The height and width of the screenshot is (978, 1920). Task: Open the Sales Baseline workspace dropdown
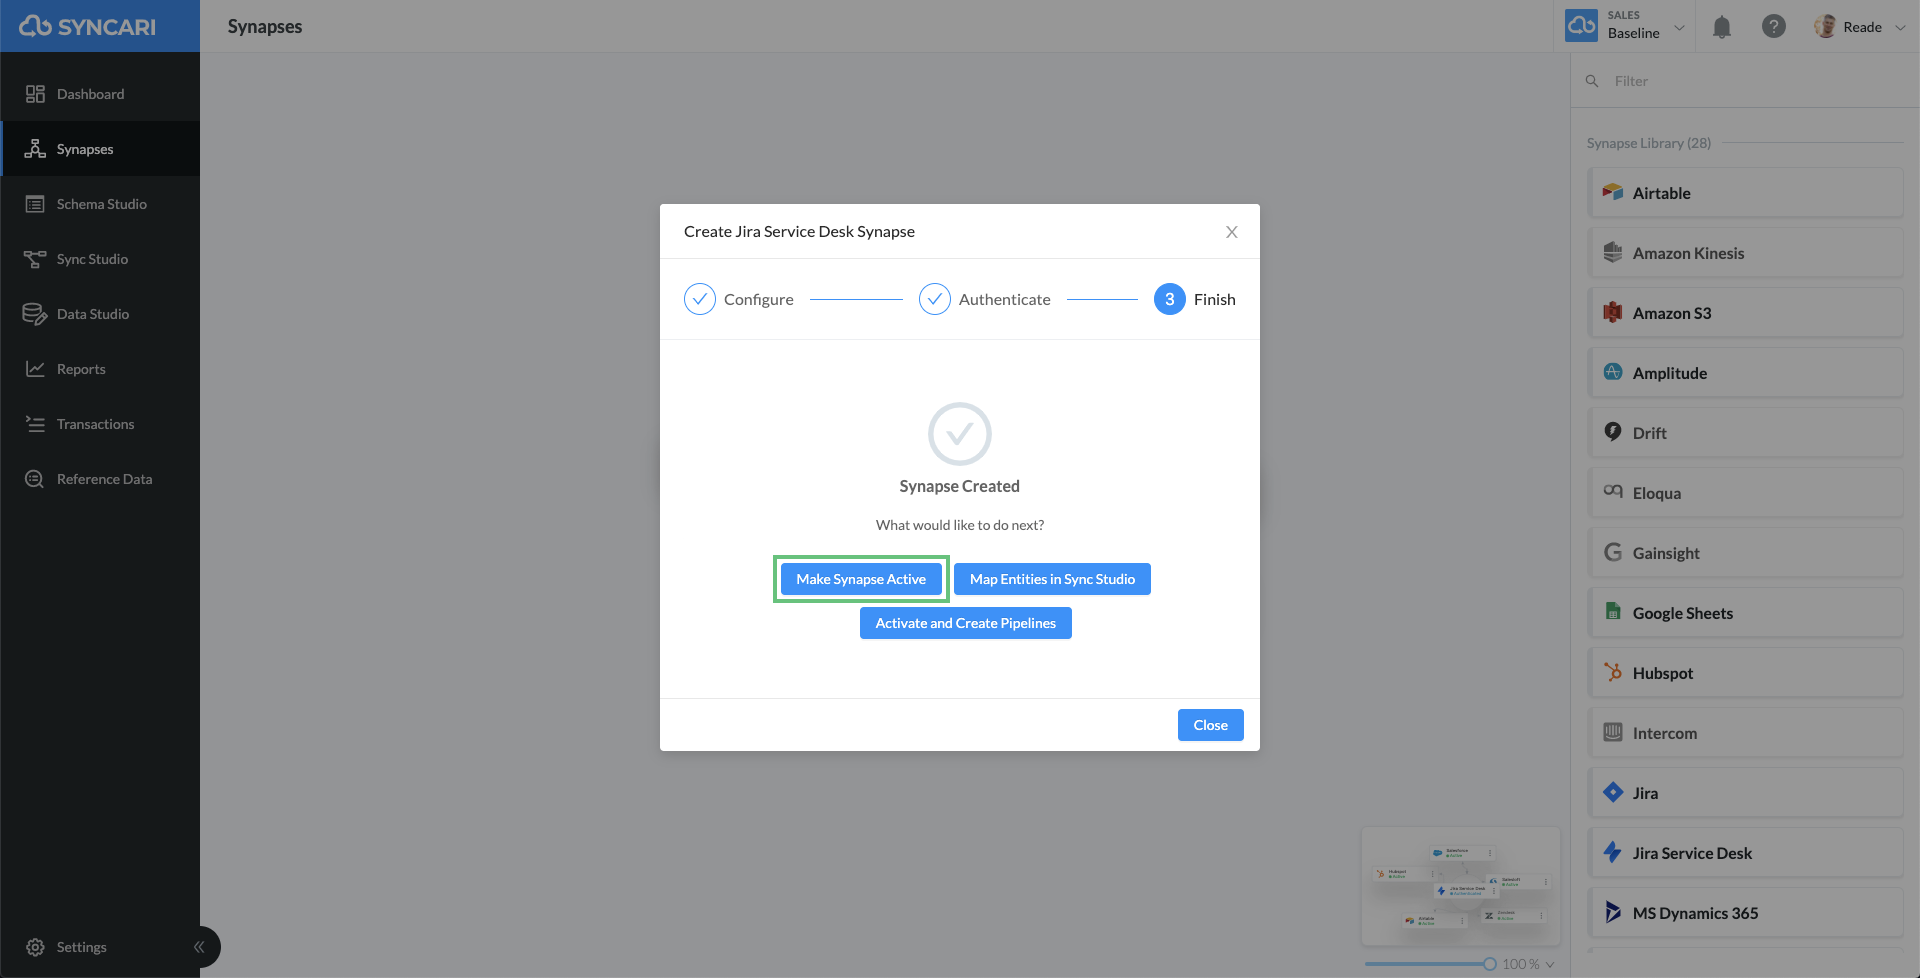coord(1626,26)
